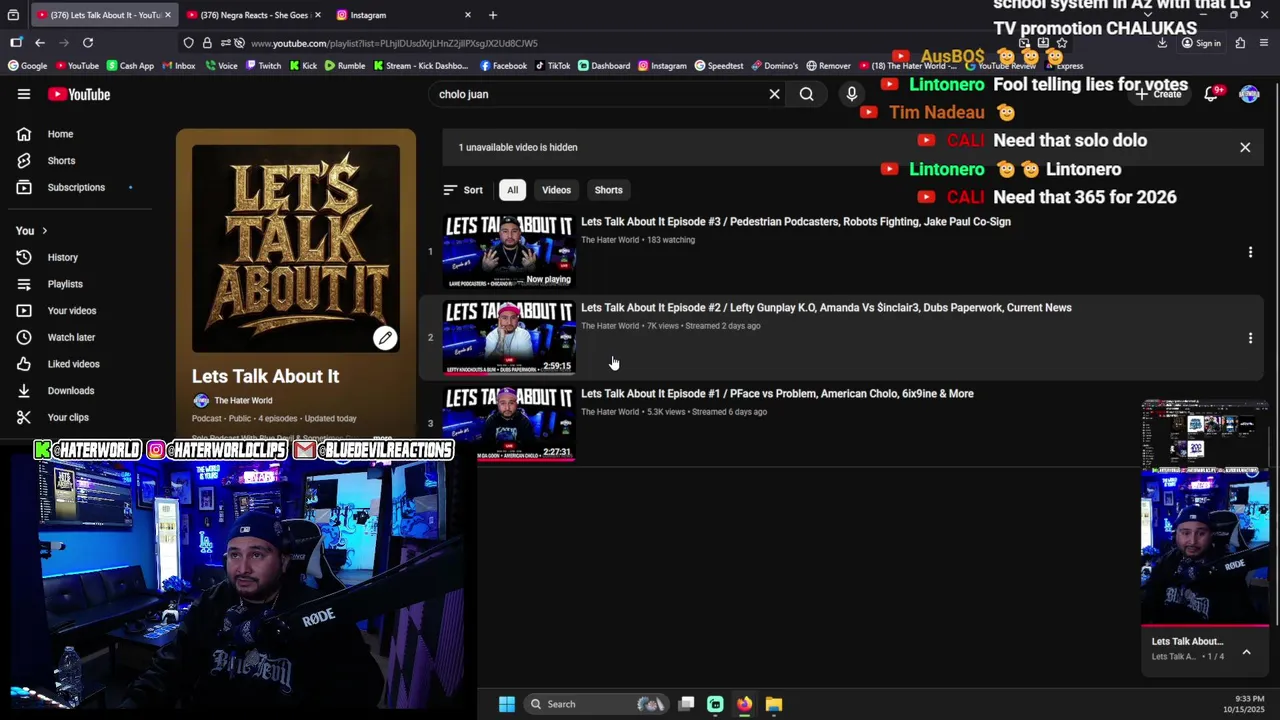Viewport: 1280px width, 720px height.
Task: Focus the YouTube search field
Action: point(600,94)
